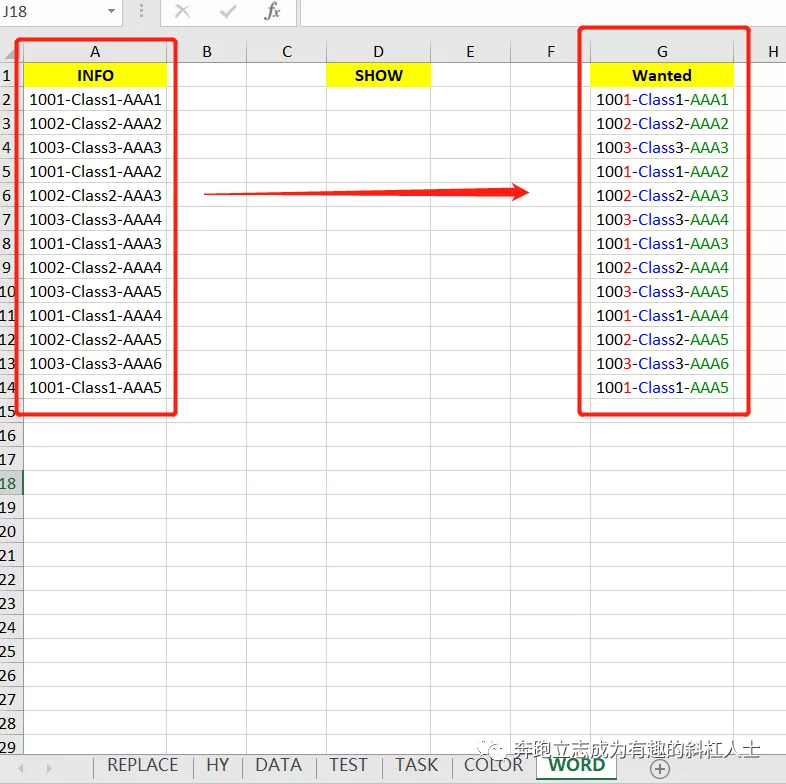
Task: Select column F header
Action: [x=550, y=52]
